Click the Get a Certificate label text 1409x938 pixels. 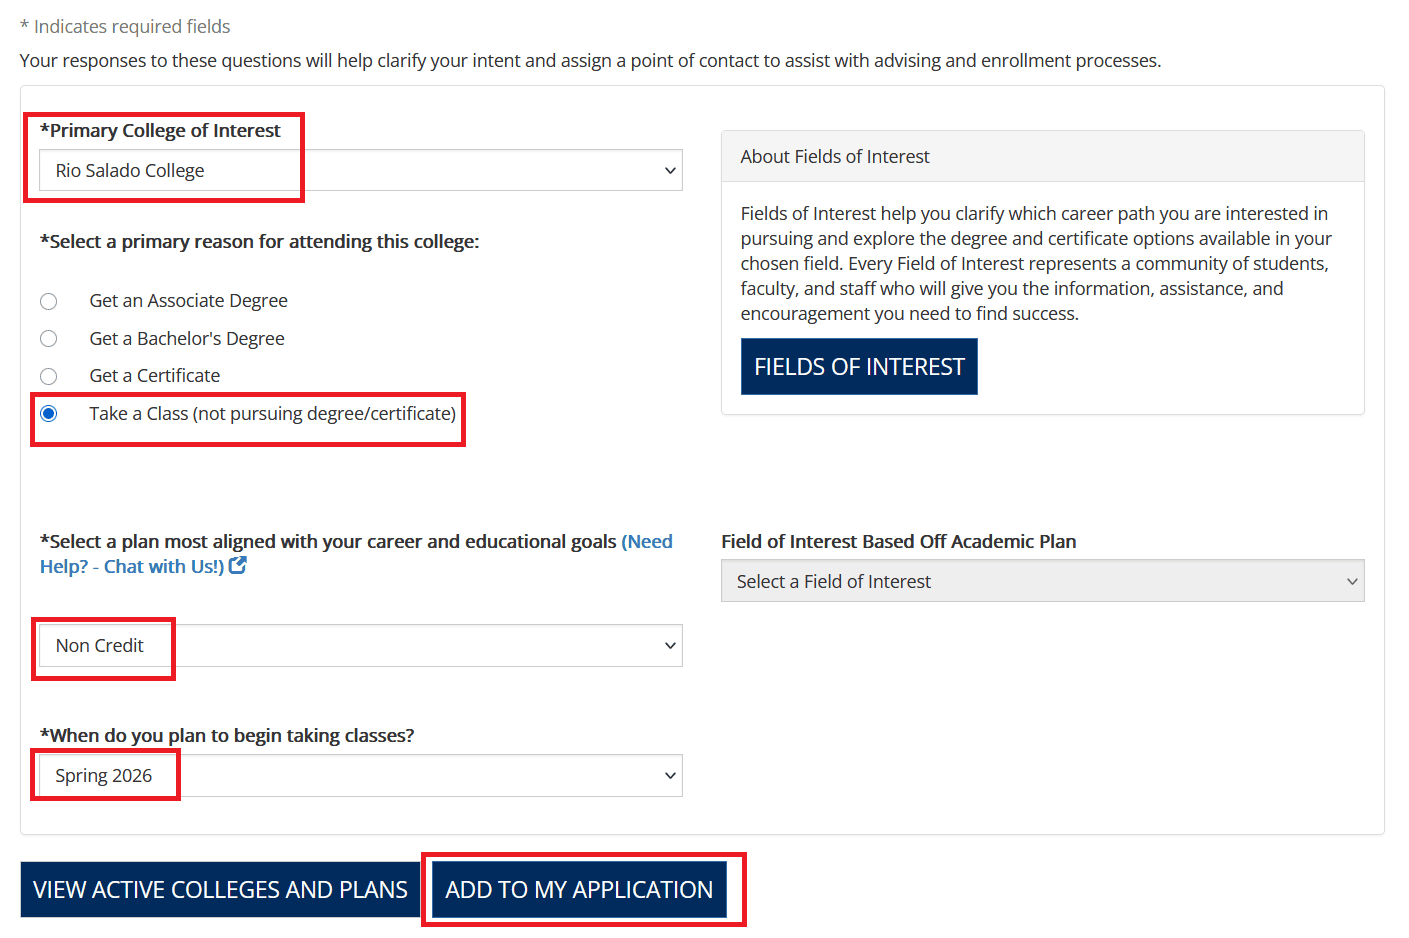(x=155, y=376)
